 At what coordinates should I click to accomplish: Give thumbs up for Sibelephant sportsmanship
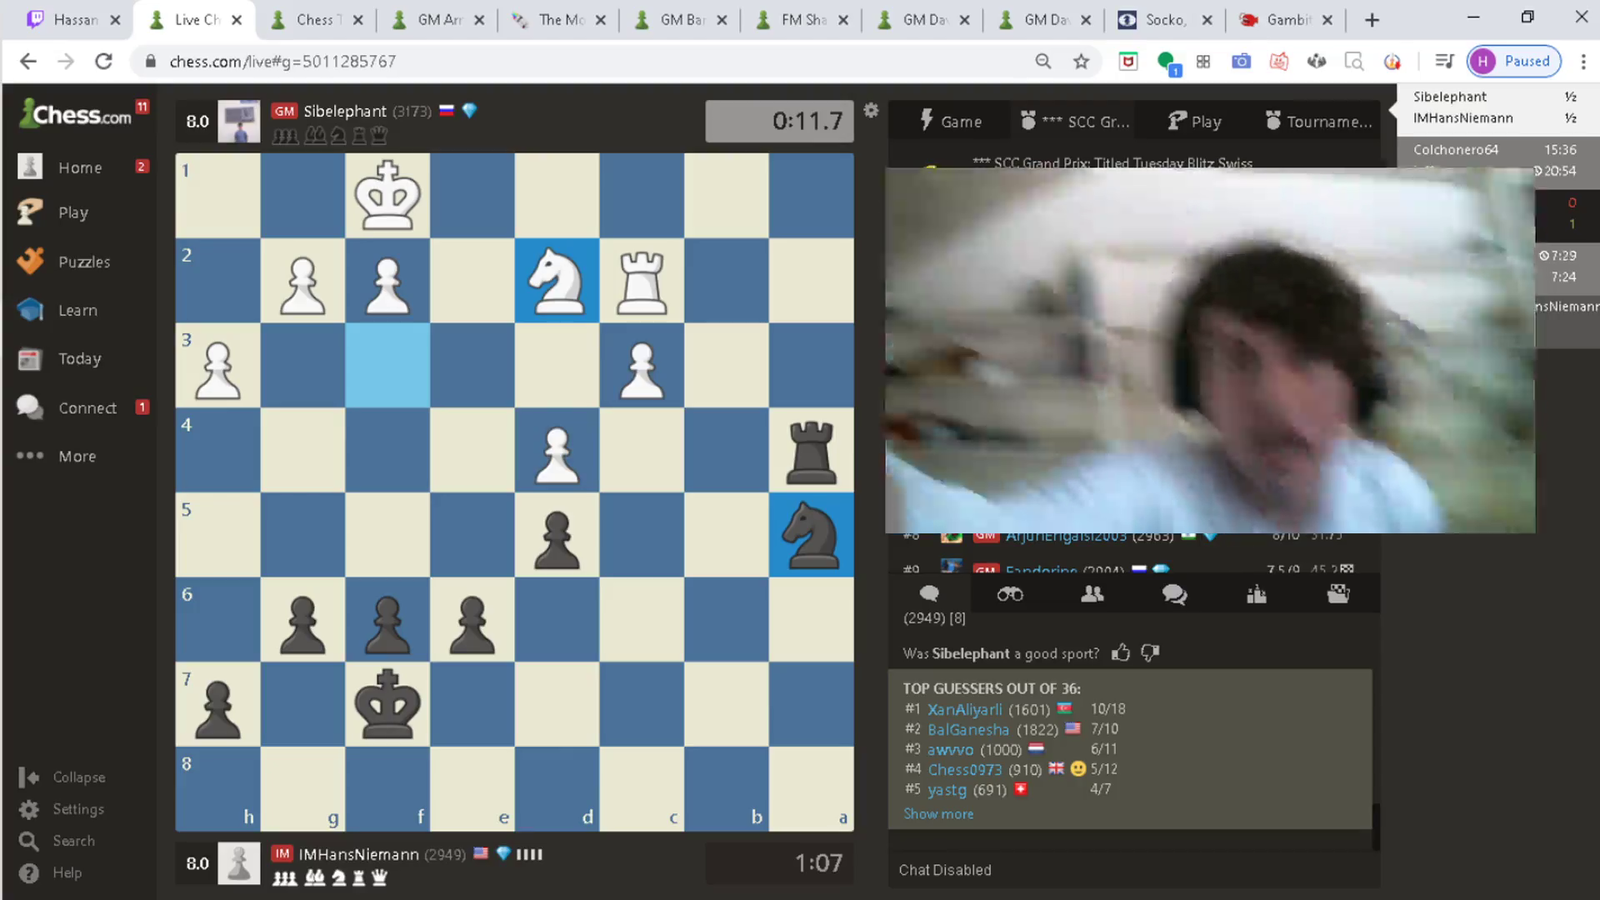[1121, 653]
